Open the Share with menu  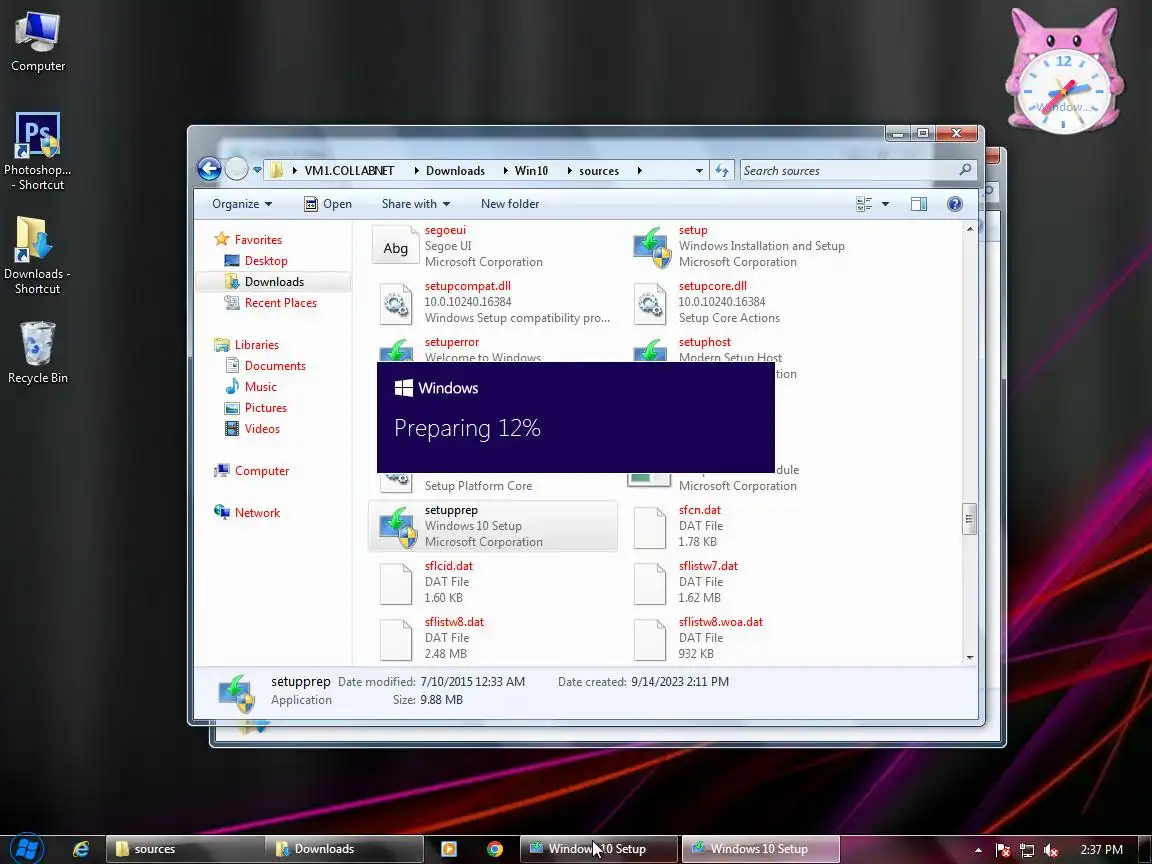[x=416, y=204]
